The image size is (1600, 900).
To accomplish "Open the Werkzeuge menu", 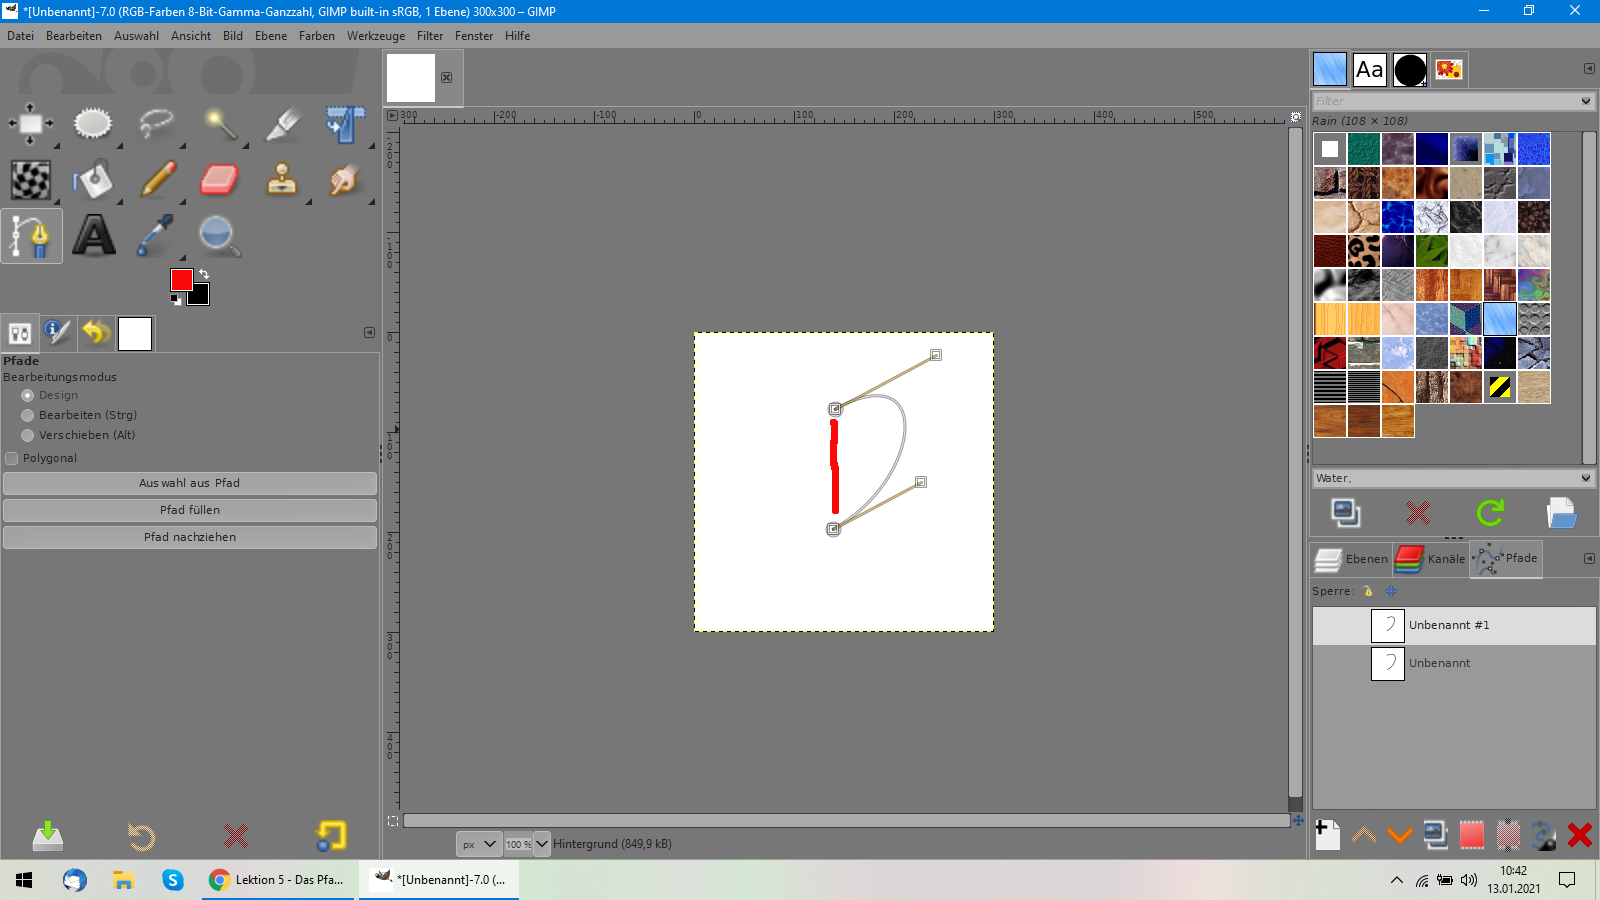I will 375,36.
